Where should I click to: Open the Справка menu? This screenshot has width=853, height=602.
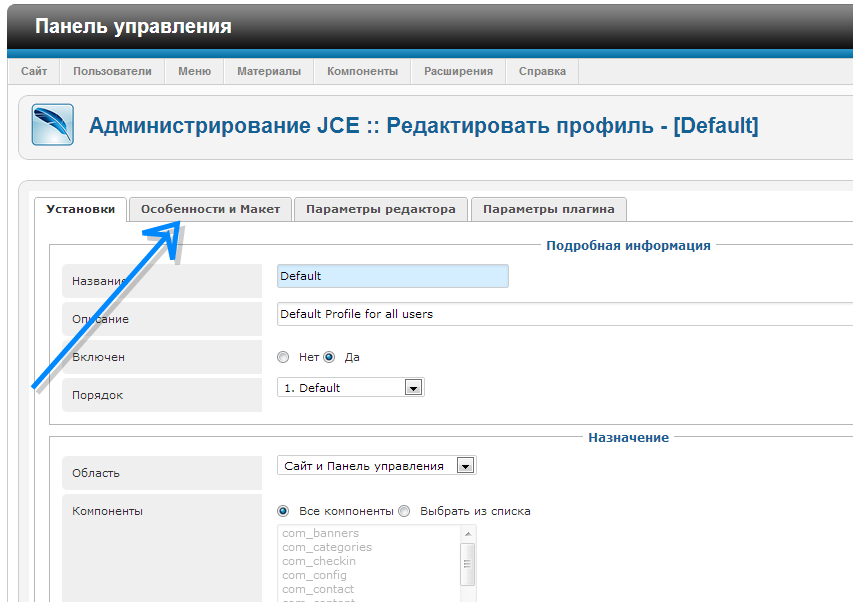(x=542, y=72)
